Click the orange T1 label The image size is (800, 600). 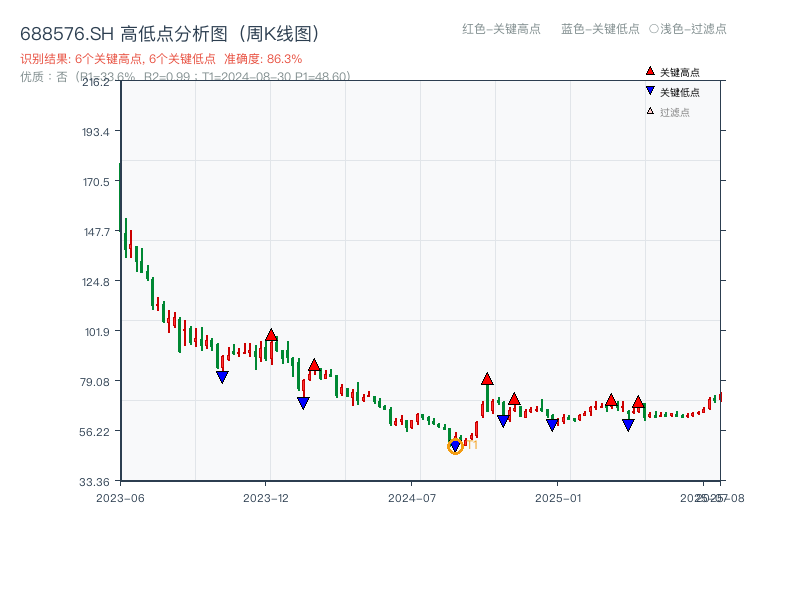point(472,445)
